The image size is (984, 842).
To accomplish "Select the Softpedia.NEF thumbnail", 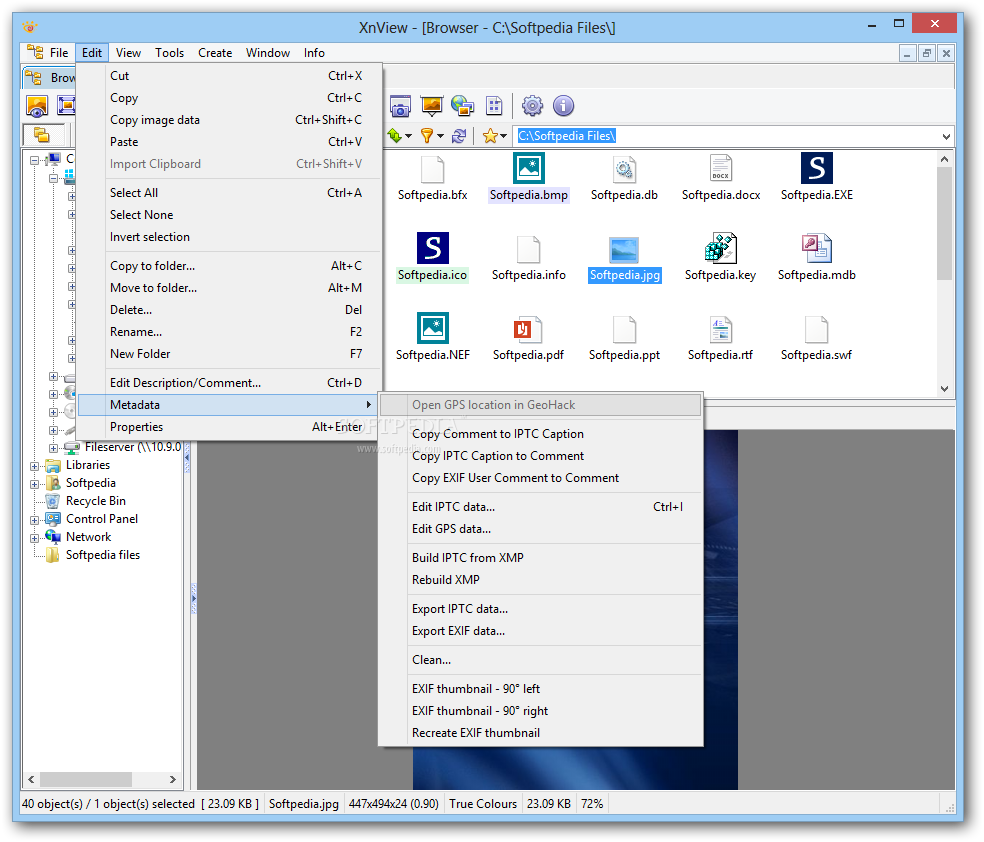I will 432,328.
